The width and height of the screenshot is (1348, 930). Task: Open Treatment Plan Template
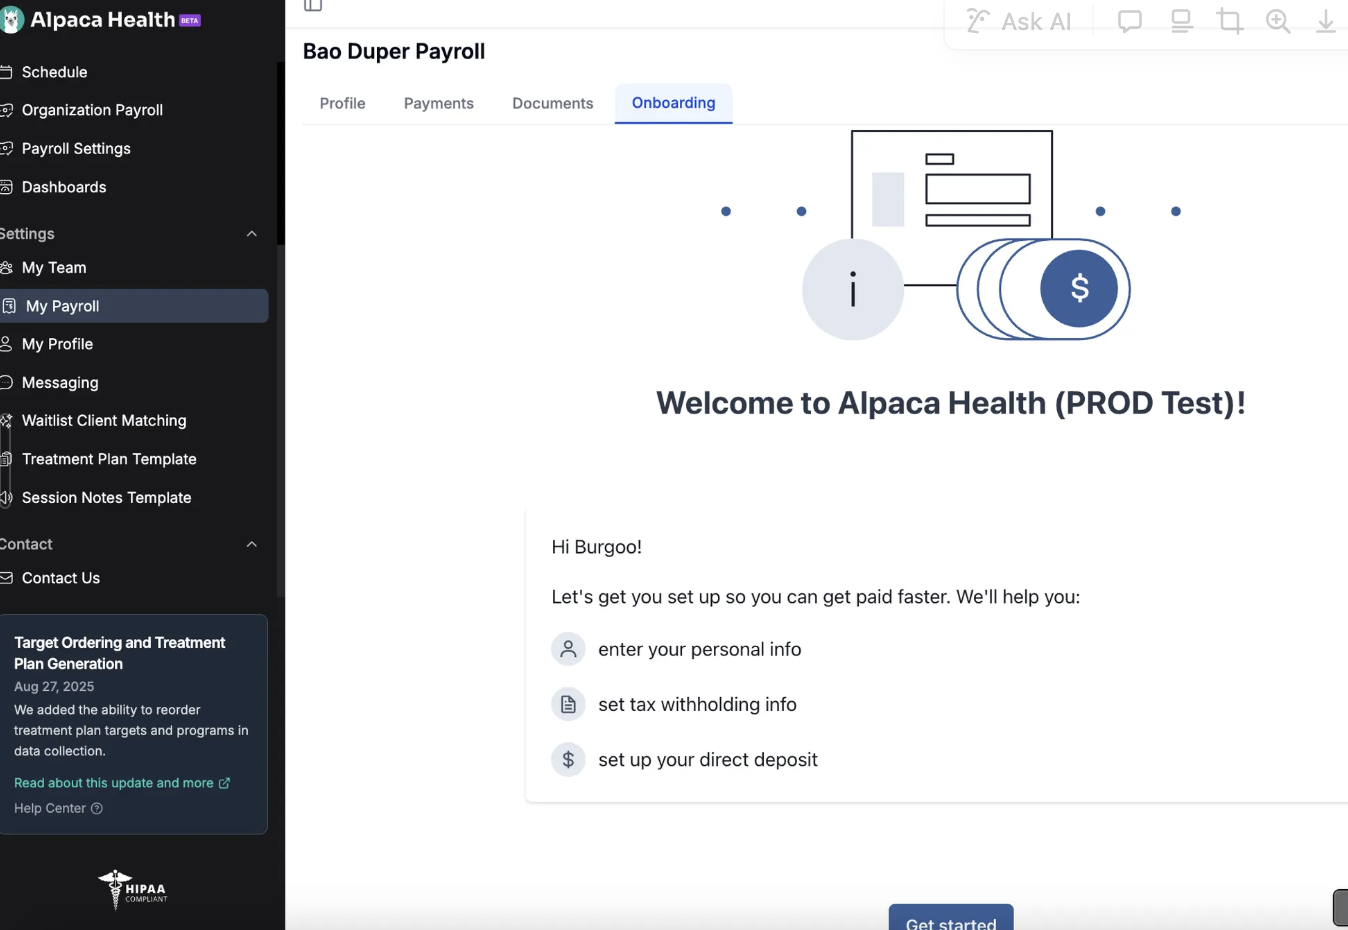coord(109,459)
